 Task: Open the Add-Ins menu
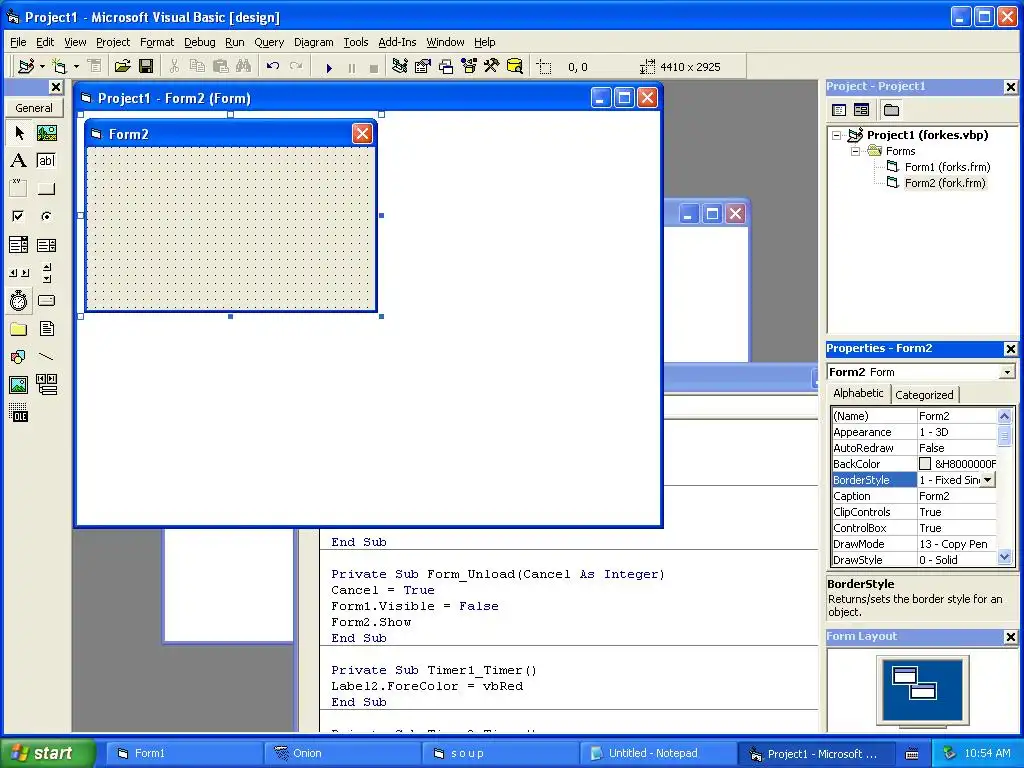coord(397,42)
